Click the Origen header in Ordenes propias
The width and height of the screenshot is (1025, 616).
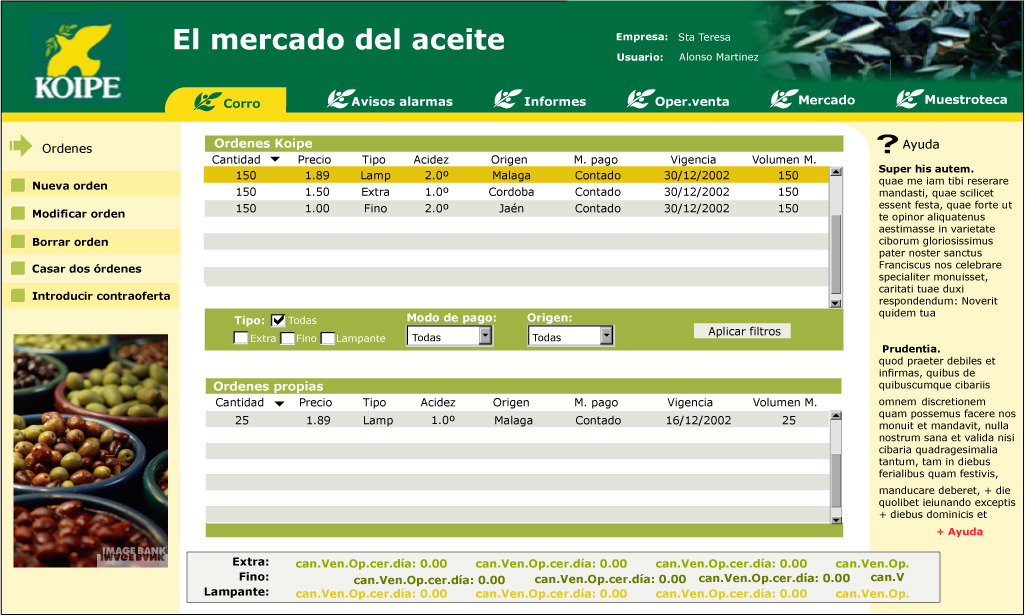pyautogui.click(x=511, y=402)
